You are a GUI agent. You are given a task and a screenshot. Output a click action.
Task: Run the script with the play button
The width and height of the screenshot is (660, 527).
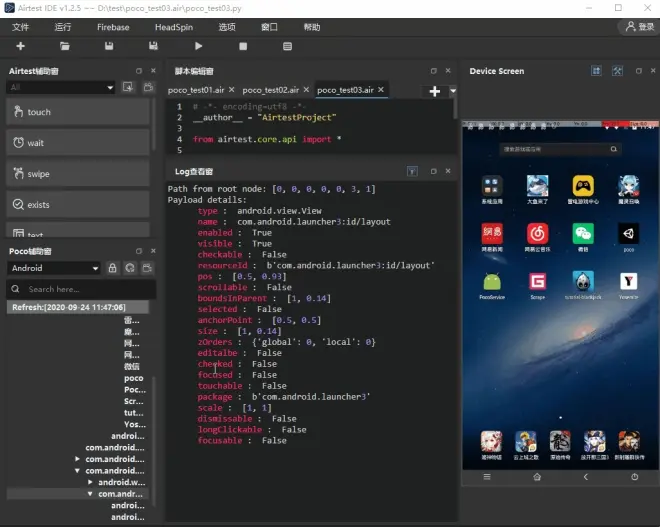[198, 46]
